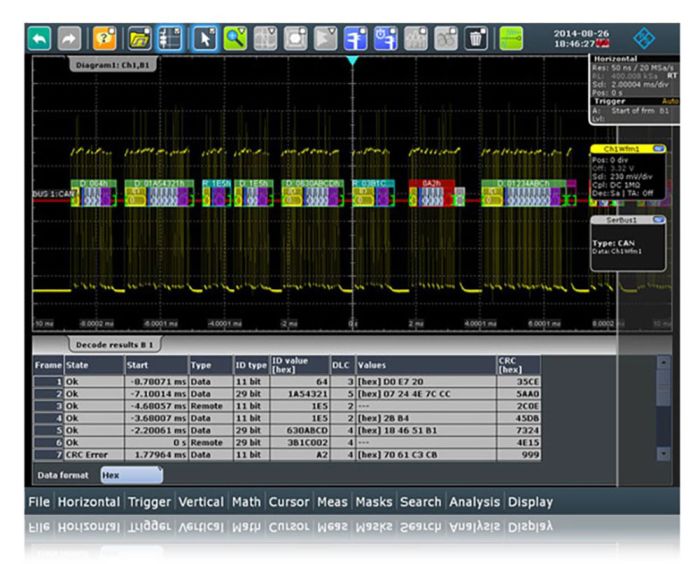
Task: Click the gray Redo arrow icon
Action: [x=69, y=38]
